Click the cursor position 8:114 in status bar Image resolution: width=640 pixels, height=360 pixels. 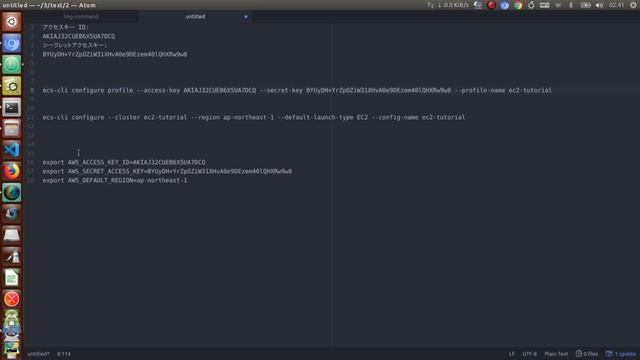click(x=64, y=354)
